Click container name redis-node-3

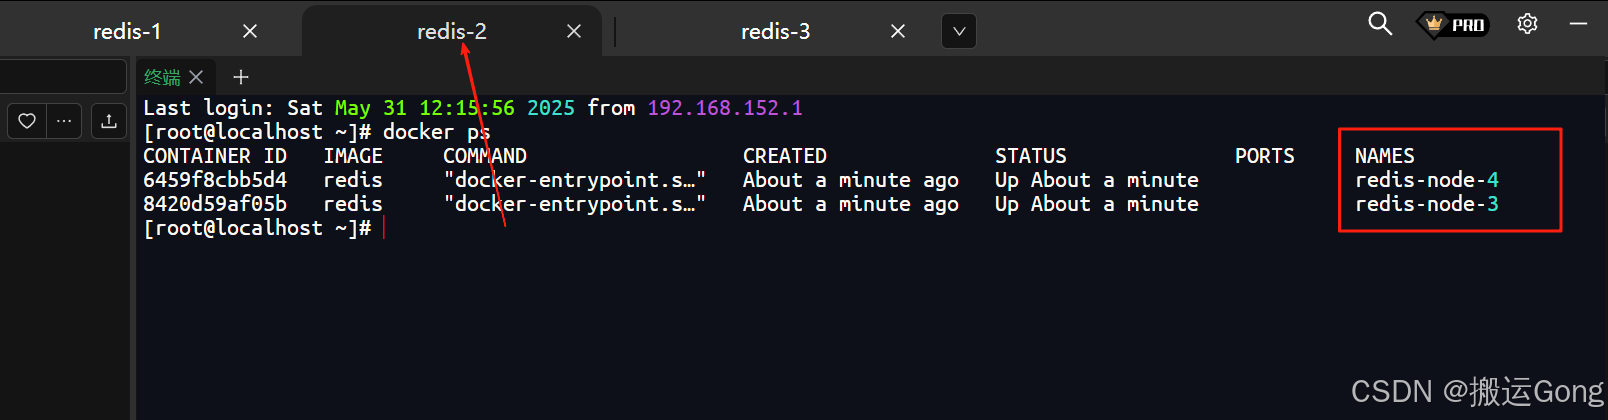tap(1427, 204)
